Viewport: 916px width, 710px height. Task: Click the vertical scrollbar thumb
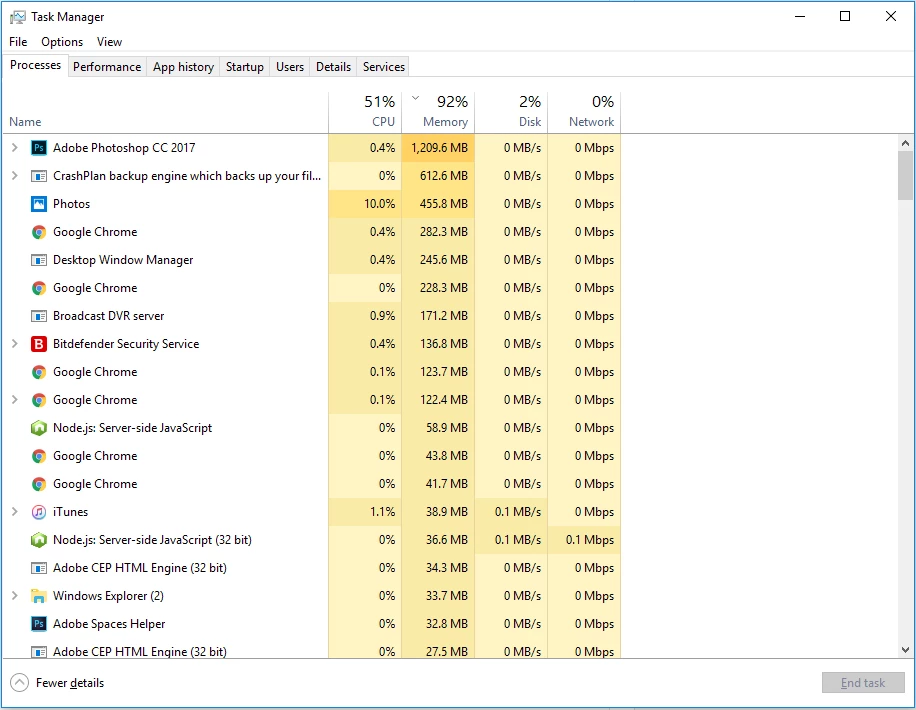(905, 175)
